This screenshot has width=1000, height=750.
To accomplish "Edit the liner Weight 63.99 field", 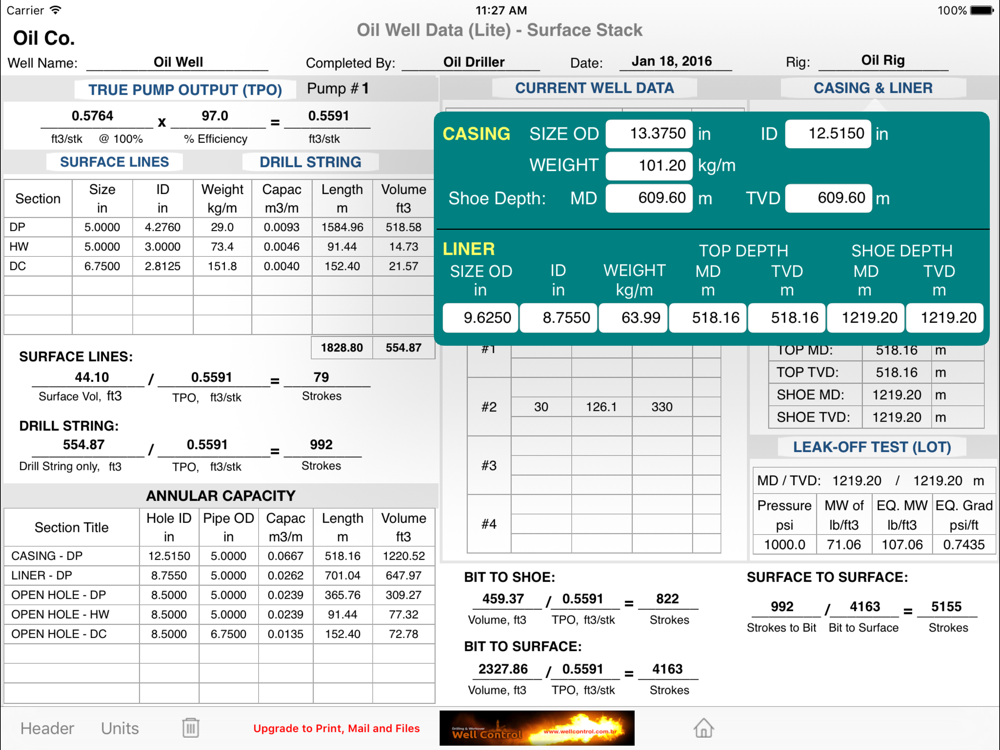I will pos(634,318).
